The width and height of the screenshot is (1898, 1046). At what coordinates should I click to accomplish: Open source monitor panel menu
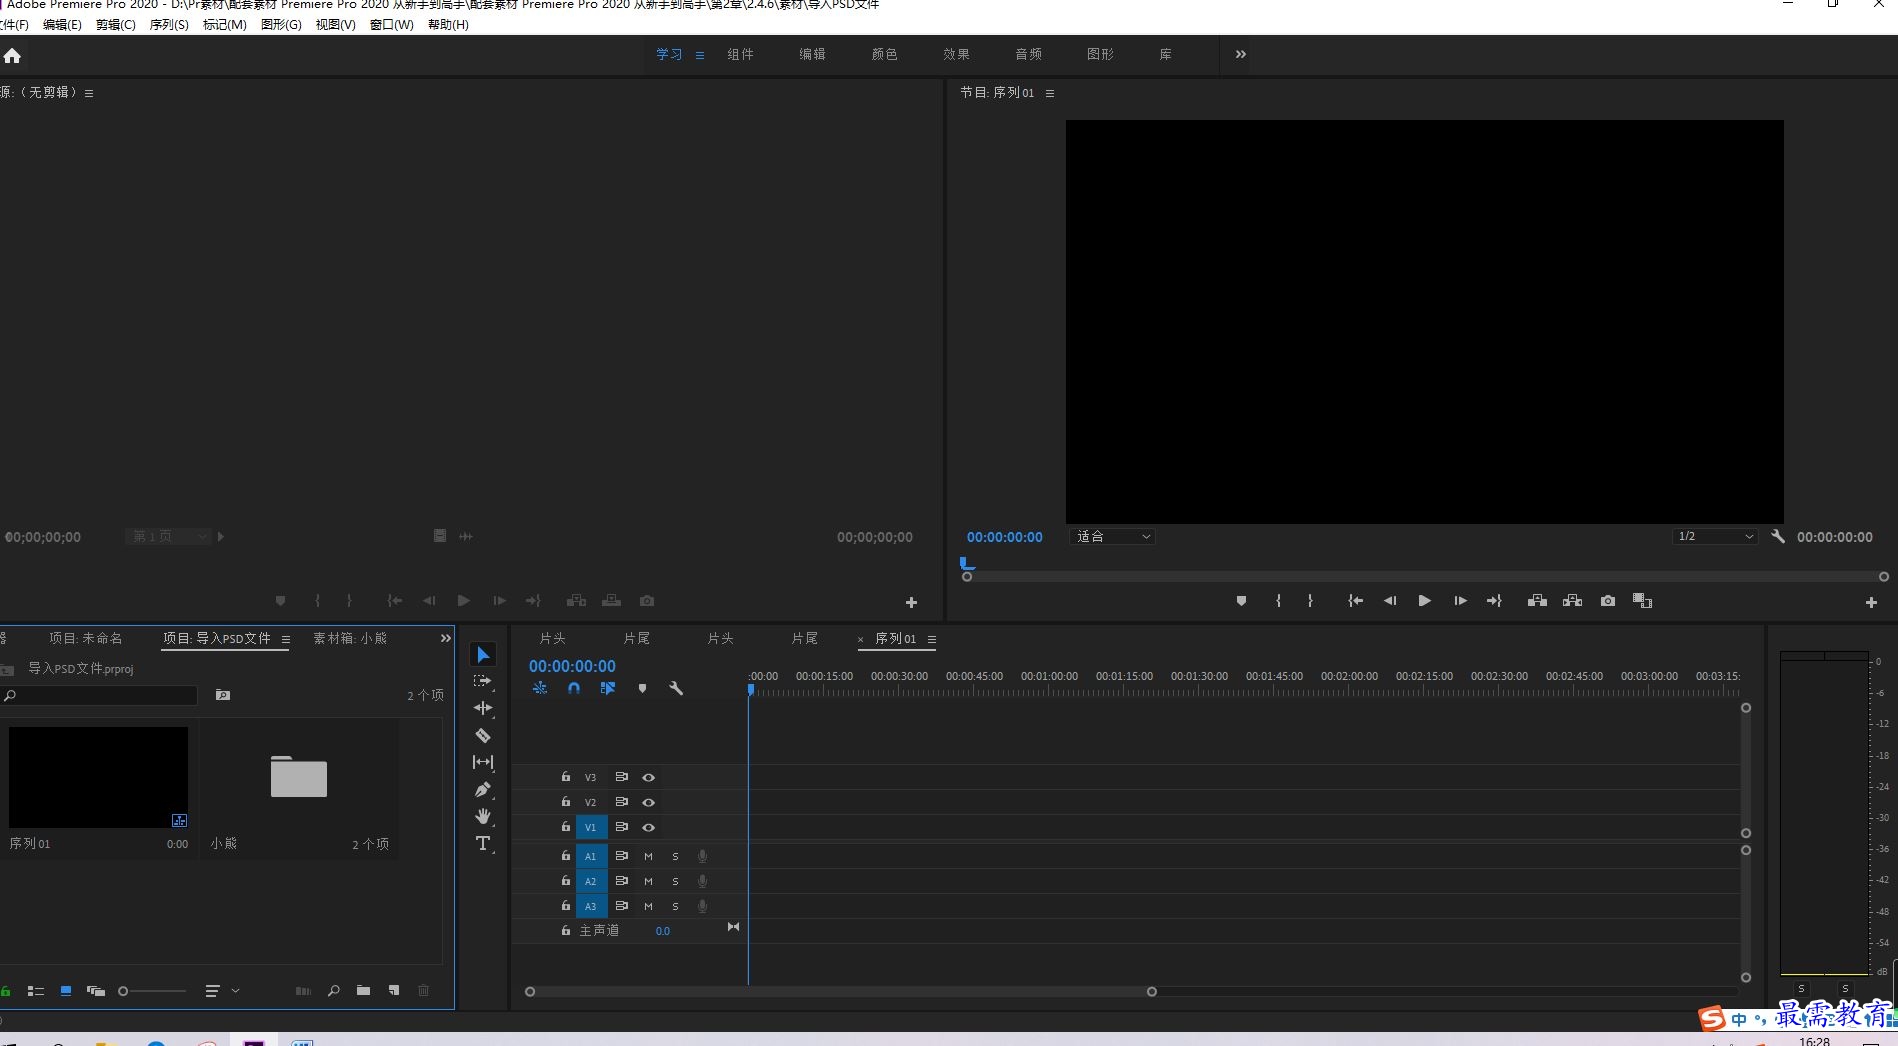pyautogui.click(x=89, y=93)
